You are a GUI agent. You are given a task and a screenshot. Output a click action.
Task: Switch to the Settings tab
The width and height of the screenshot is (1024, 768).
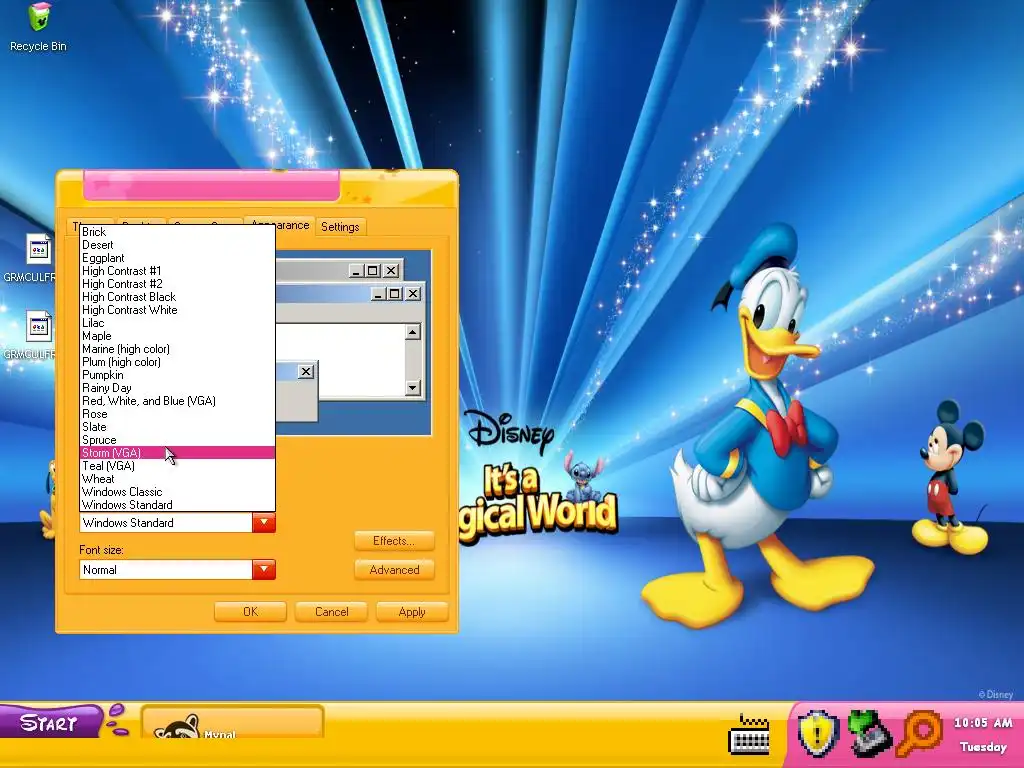[x=340, y=227]
